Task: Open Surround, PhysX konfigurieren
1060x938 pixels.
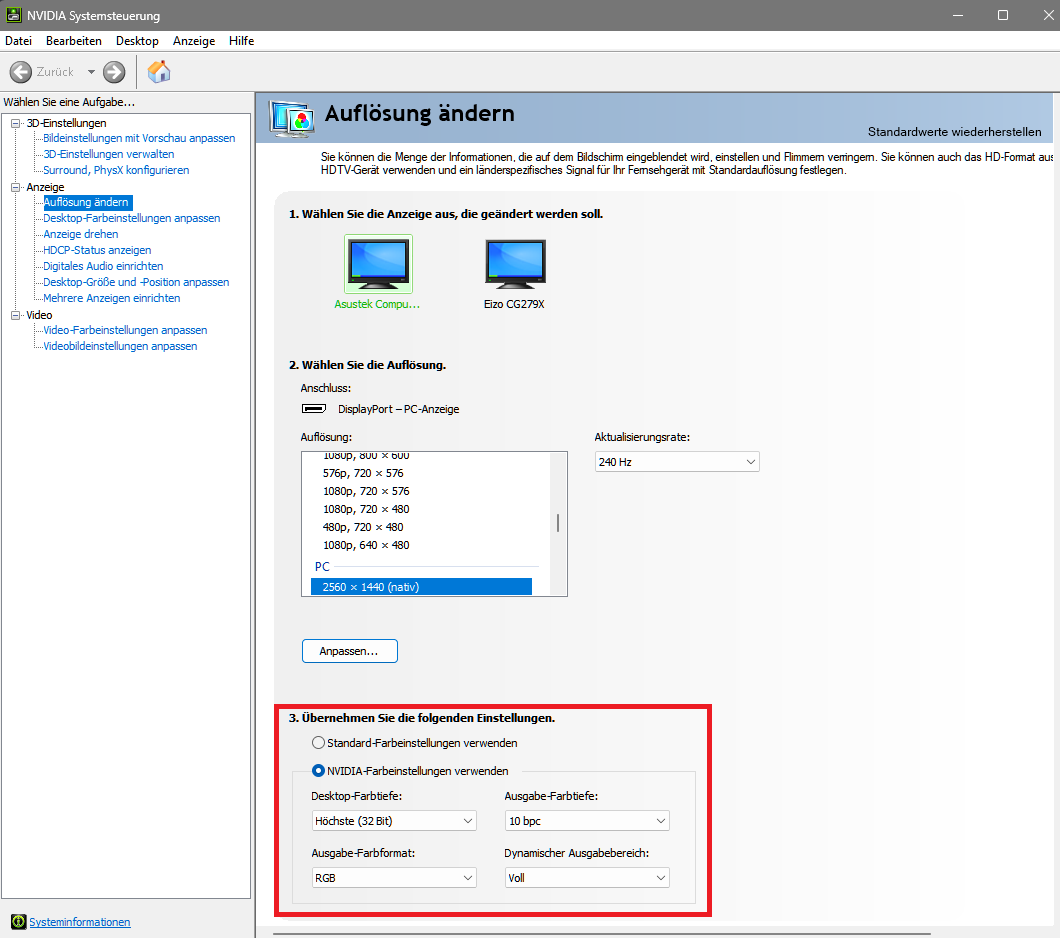Action: coord(116,170)
